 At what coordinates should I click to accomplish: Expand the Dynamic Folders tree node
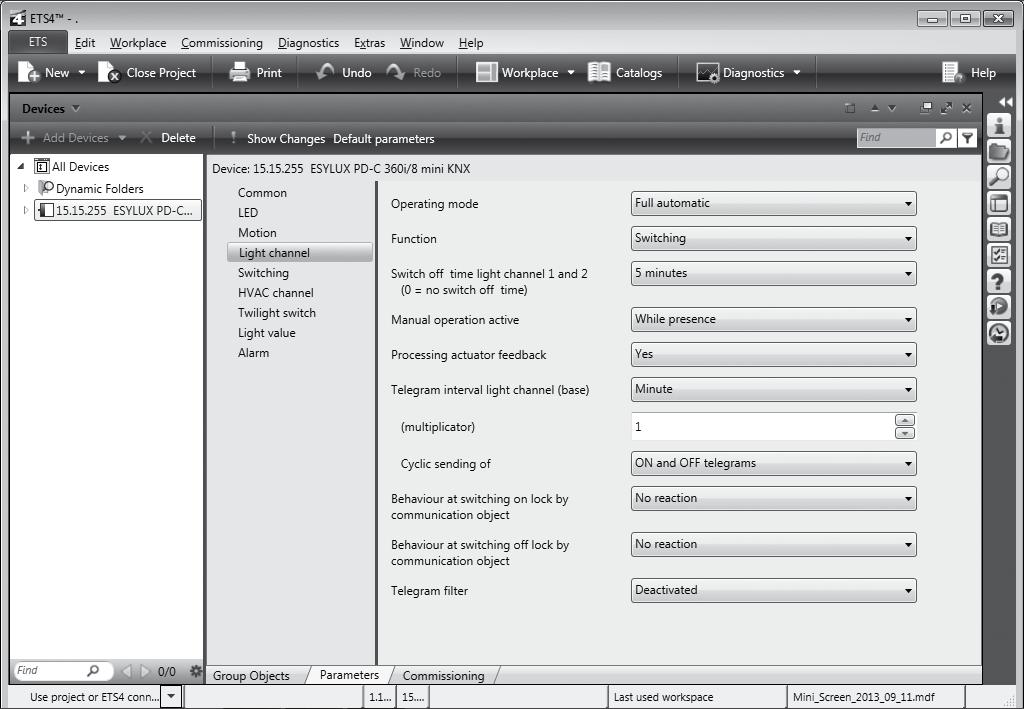click(25, 188)
